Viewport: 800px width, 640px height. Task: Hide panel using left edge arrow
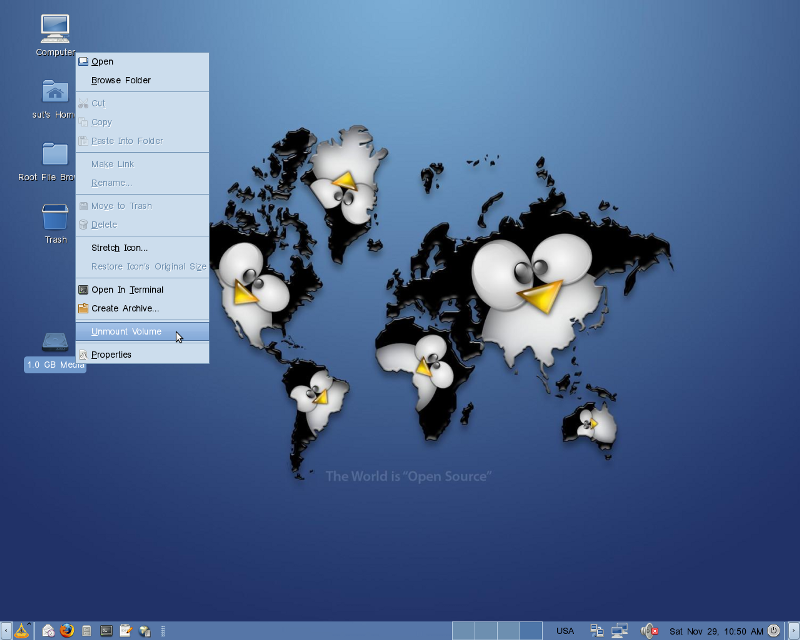(x=5, y=631)
